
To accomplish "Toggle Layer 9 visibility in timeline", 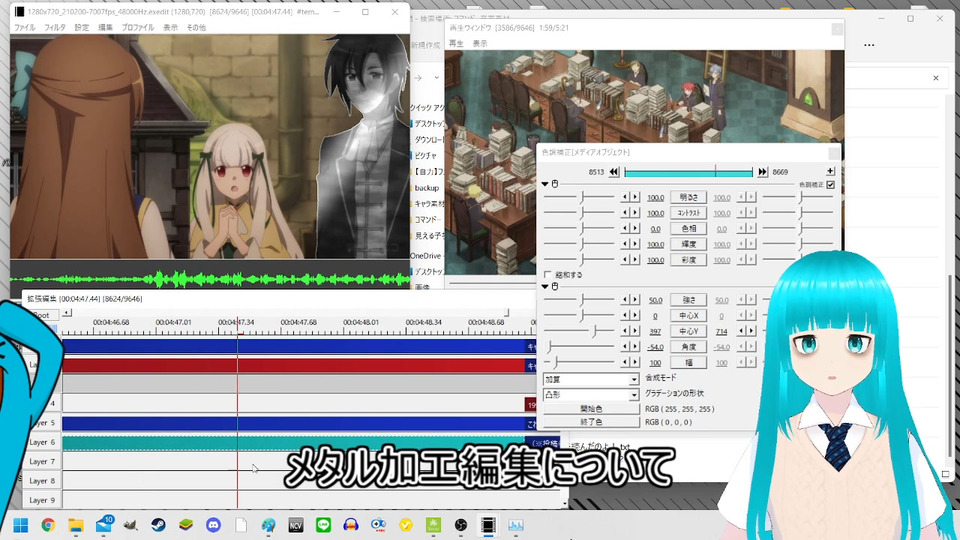I will pyautogui.click(x=42, y=500).
